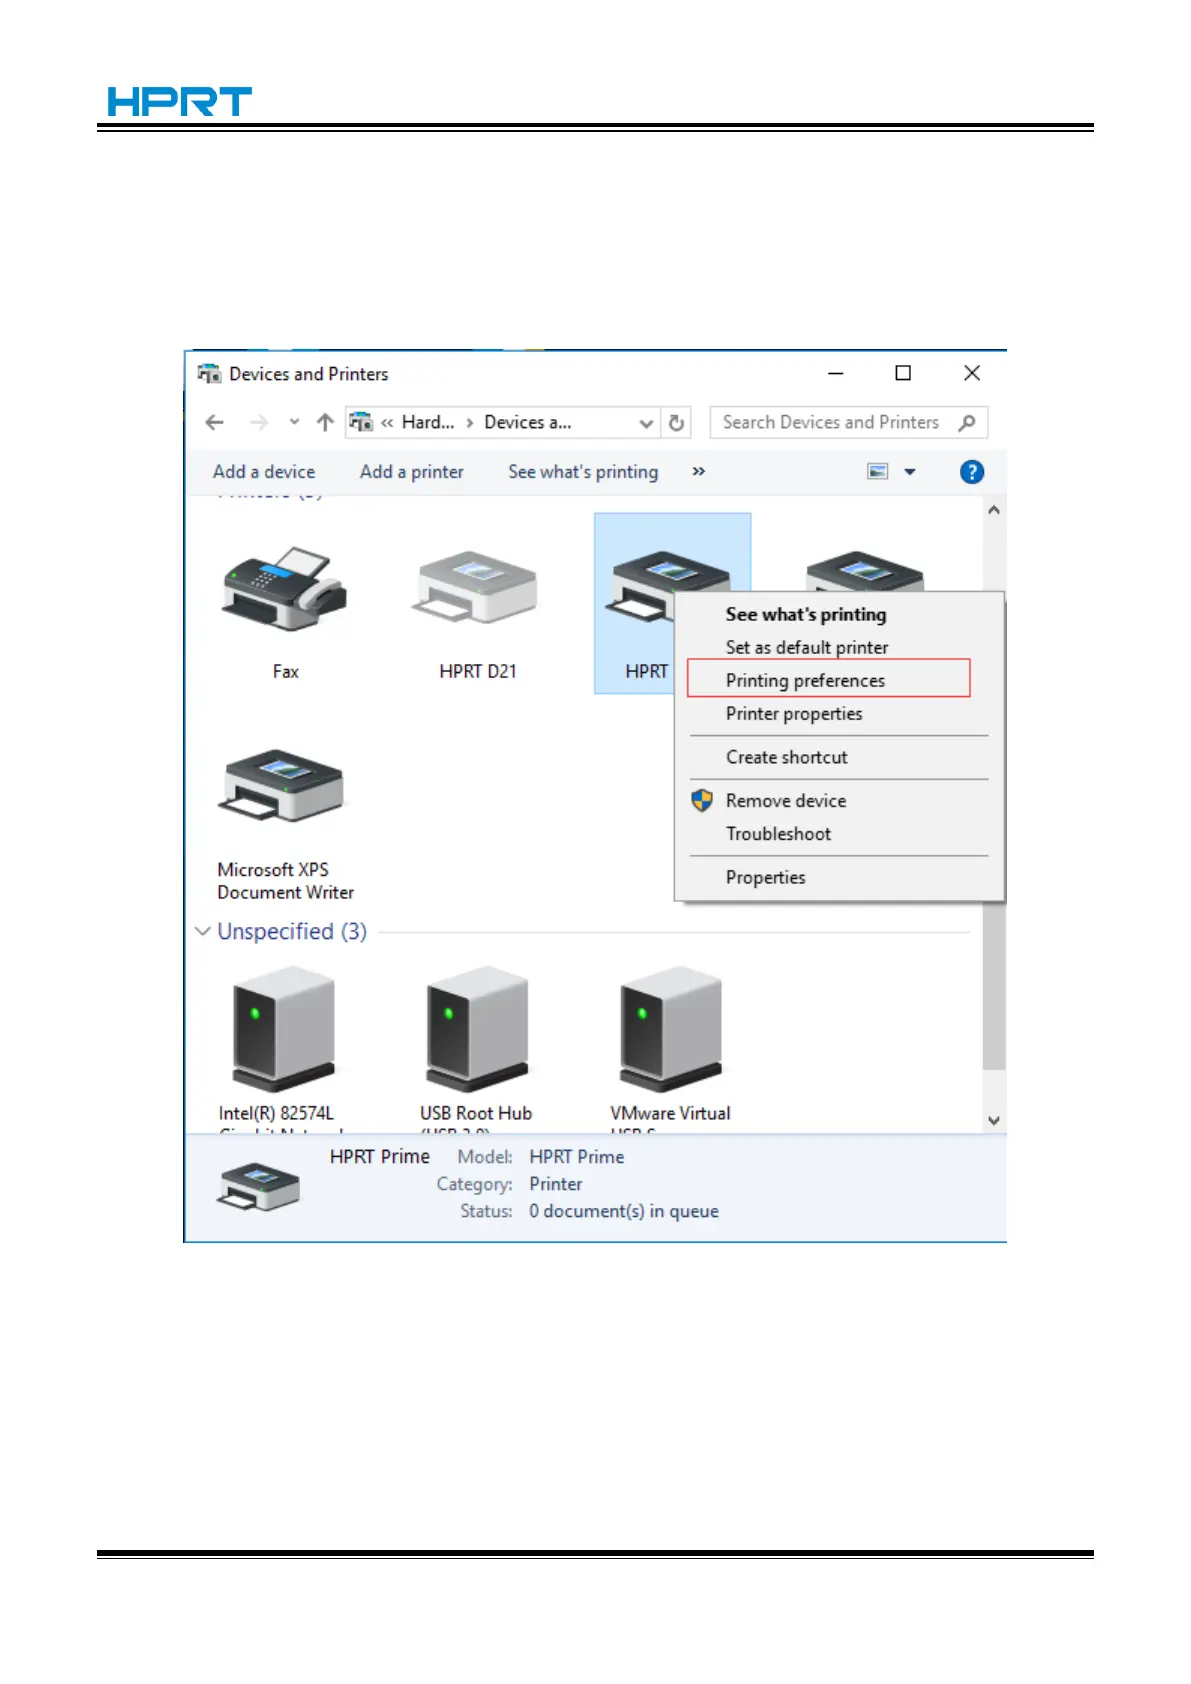Click the HPRT Prime icon in details pane
Image resolution: width=1191 pixels, height=1684 pixels.
point(259,1186)
